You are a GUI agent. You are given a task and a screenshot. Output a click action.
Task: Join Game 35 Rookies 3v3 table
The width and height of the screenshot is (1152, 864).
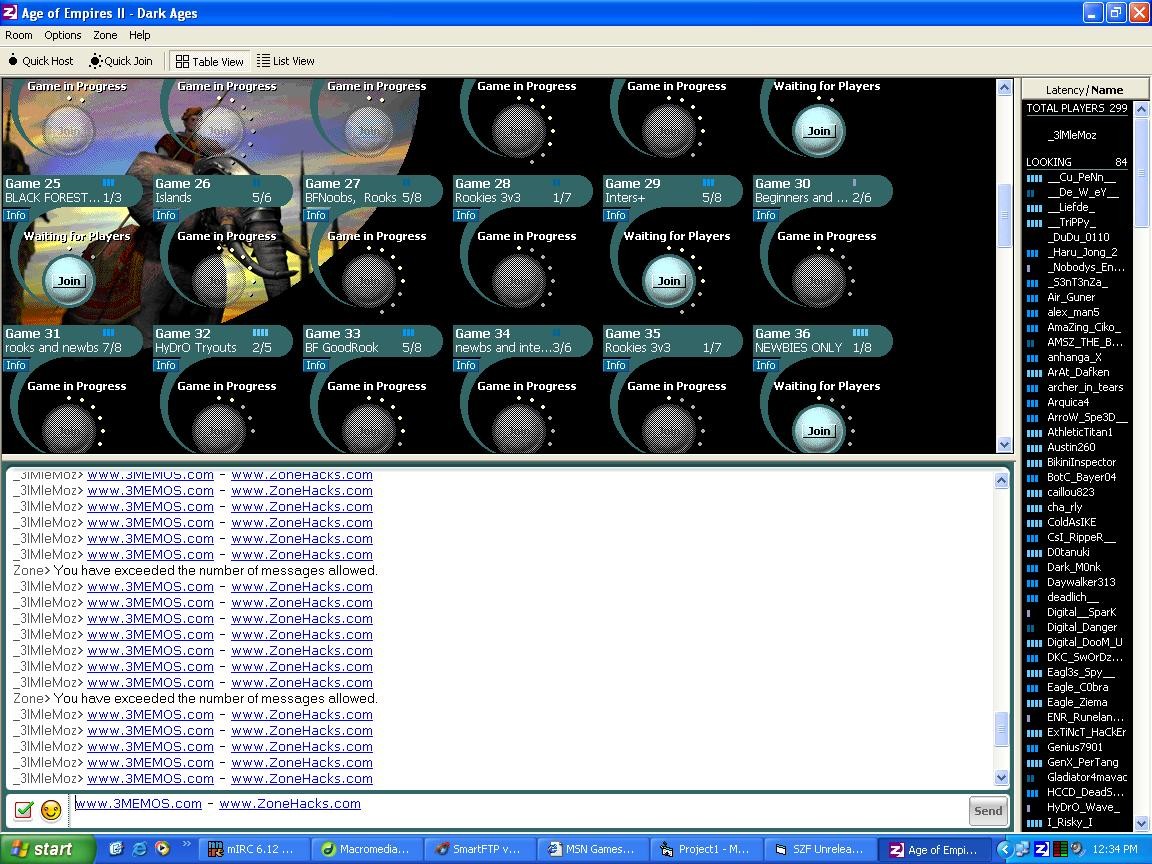tap(668, 281)
